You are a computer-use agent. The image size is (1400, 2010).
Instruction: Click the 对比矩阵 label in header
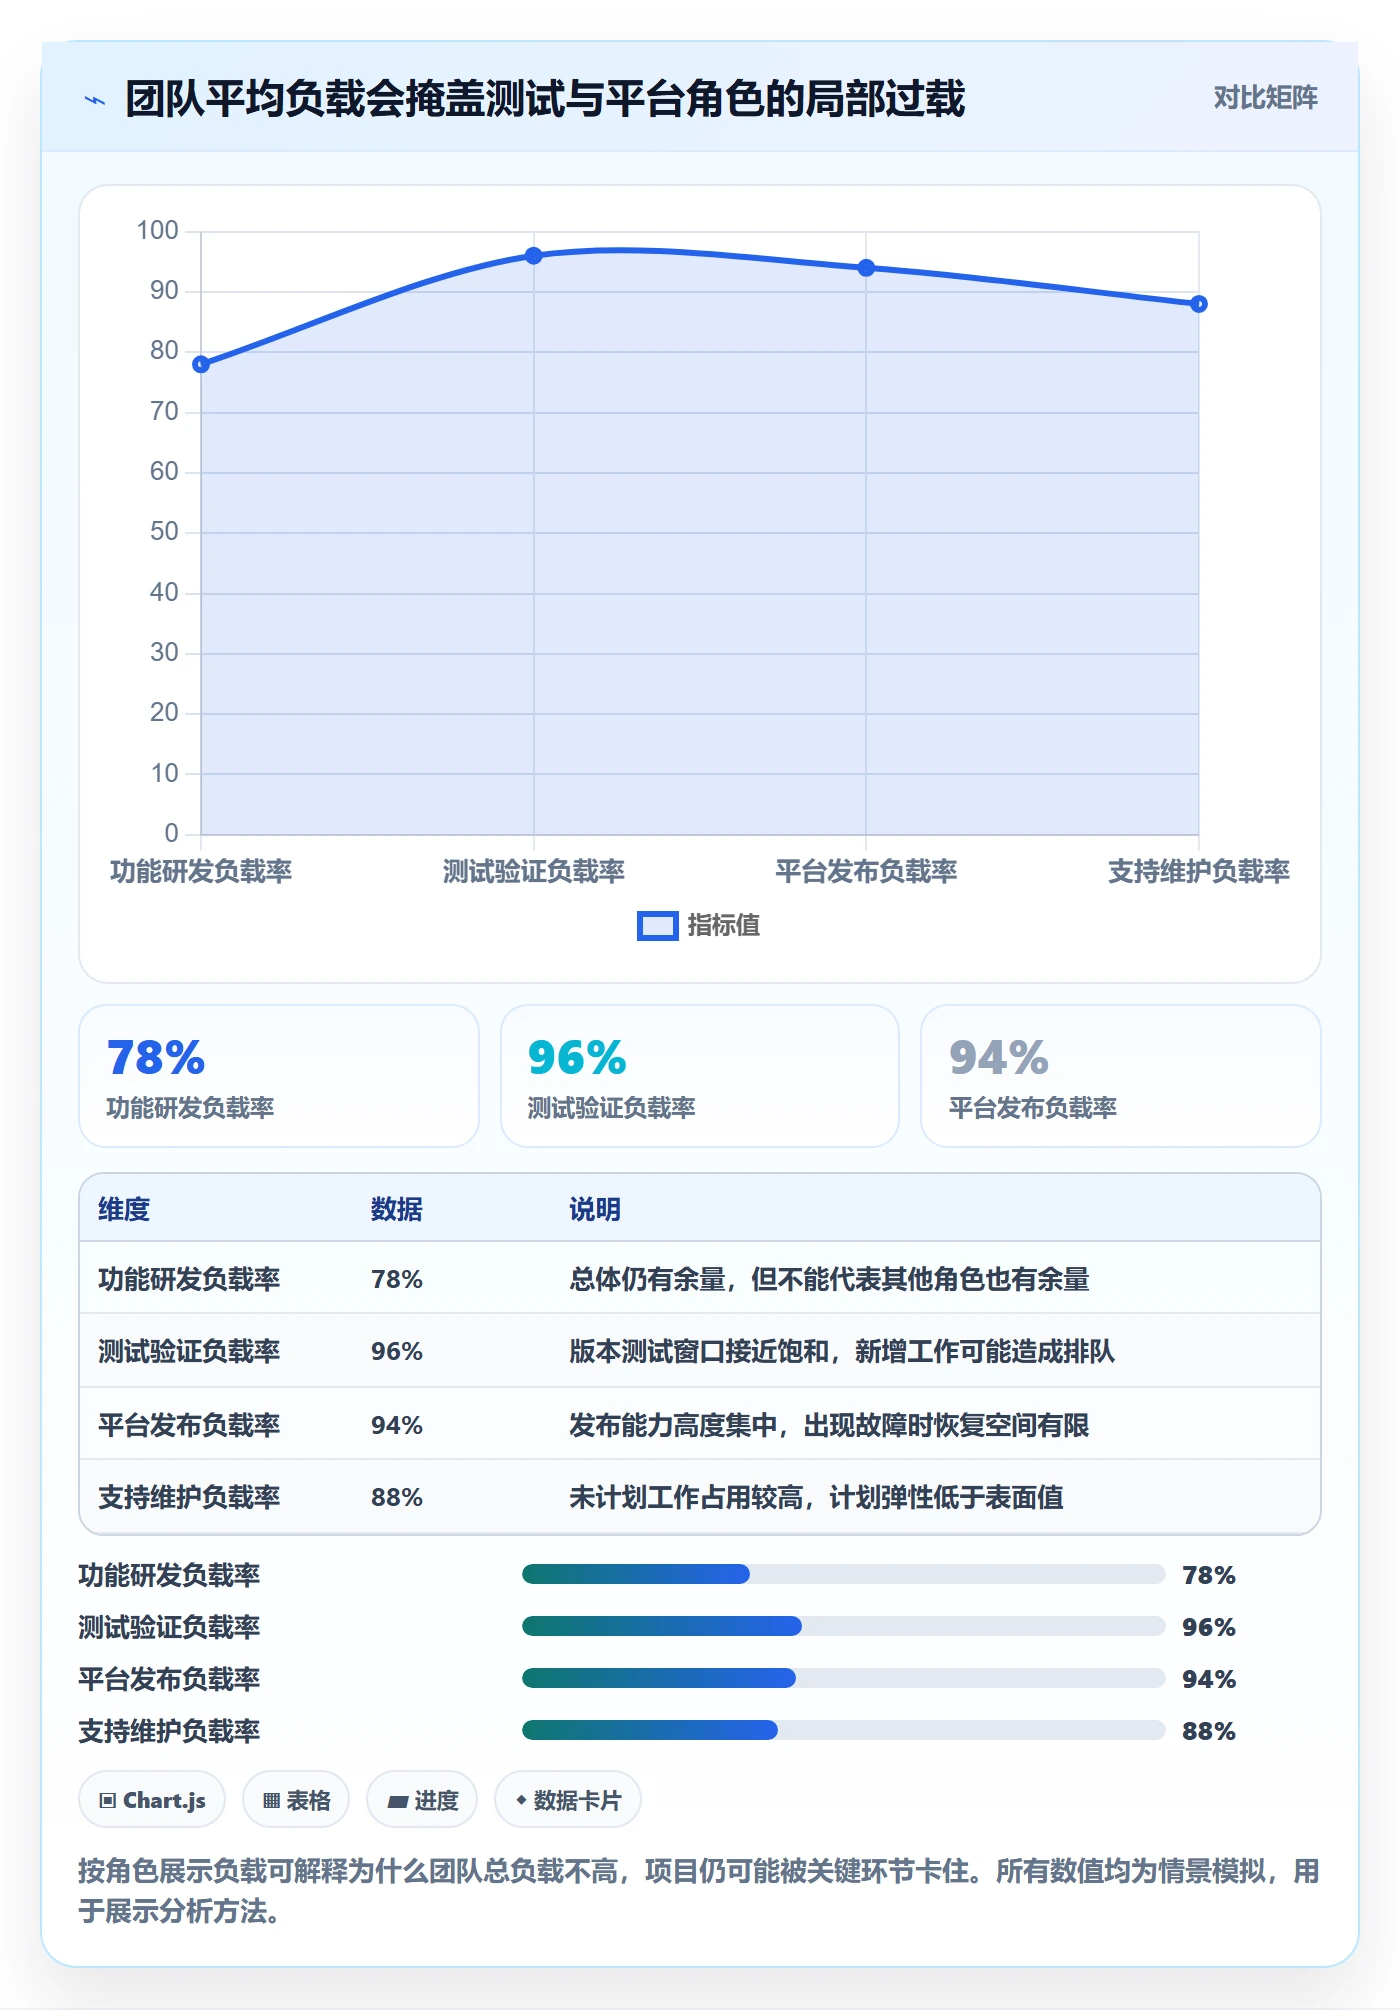(1265, 97)
